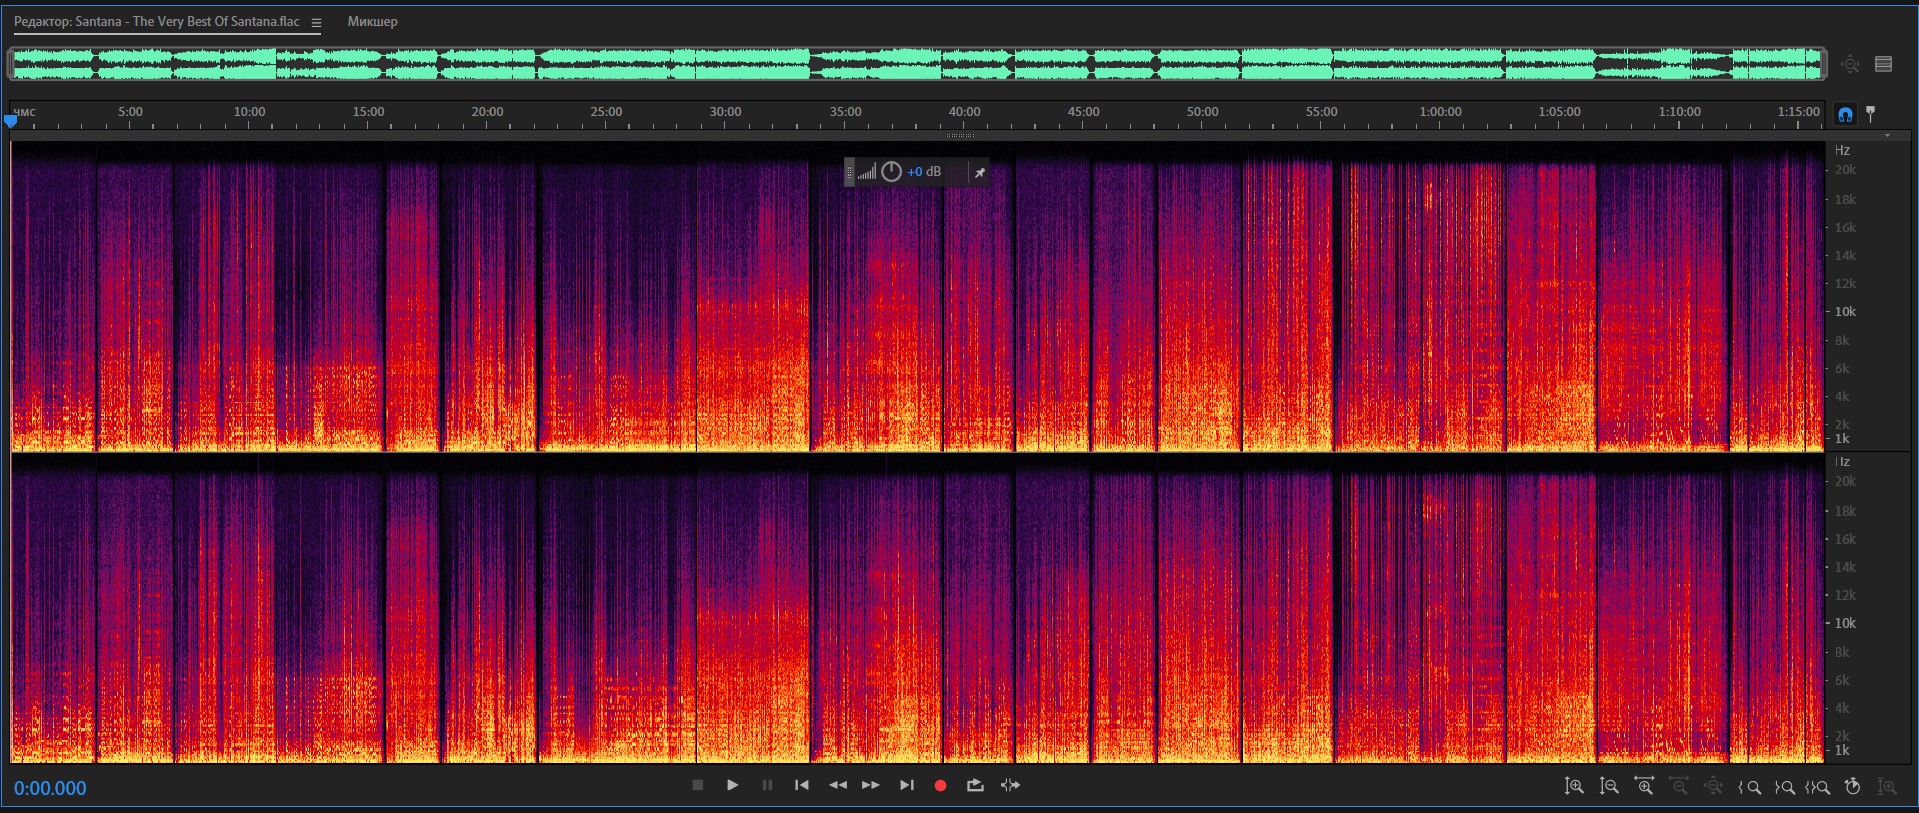This screenshot has height=813, width=1919.
Task: Open overview navigator options list icon
Action: tap(1884, 64)
